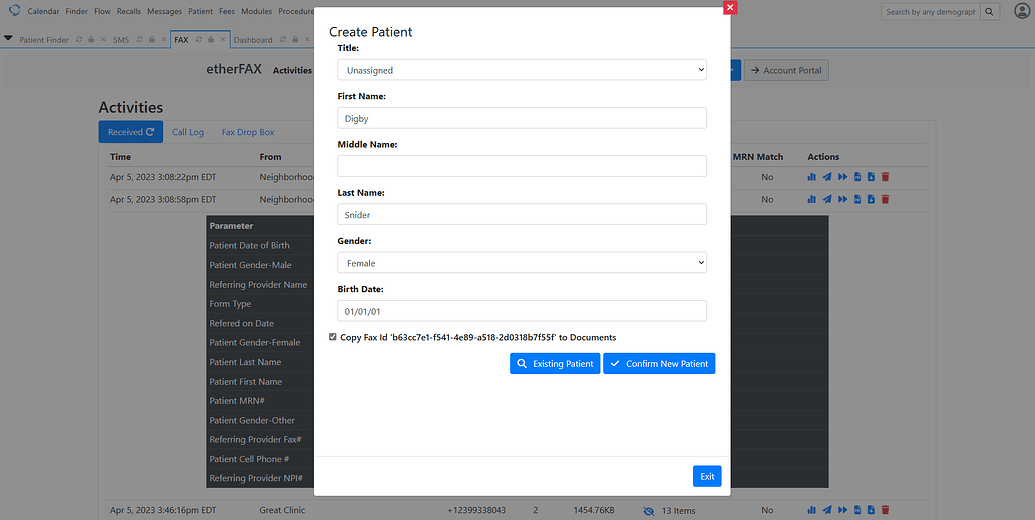This screenshot has height=520, width=1035.
Task: Click refresh icon on Patient Finder tab
Action: [x=79, y=40]
